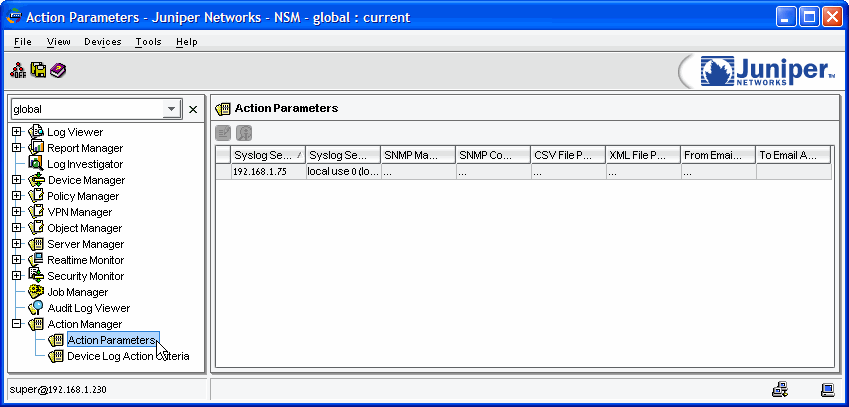Select Action Parameters in the tree
849x407 pixels.
113,340
